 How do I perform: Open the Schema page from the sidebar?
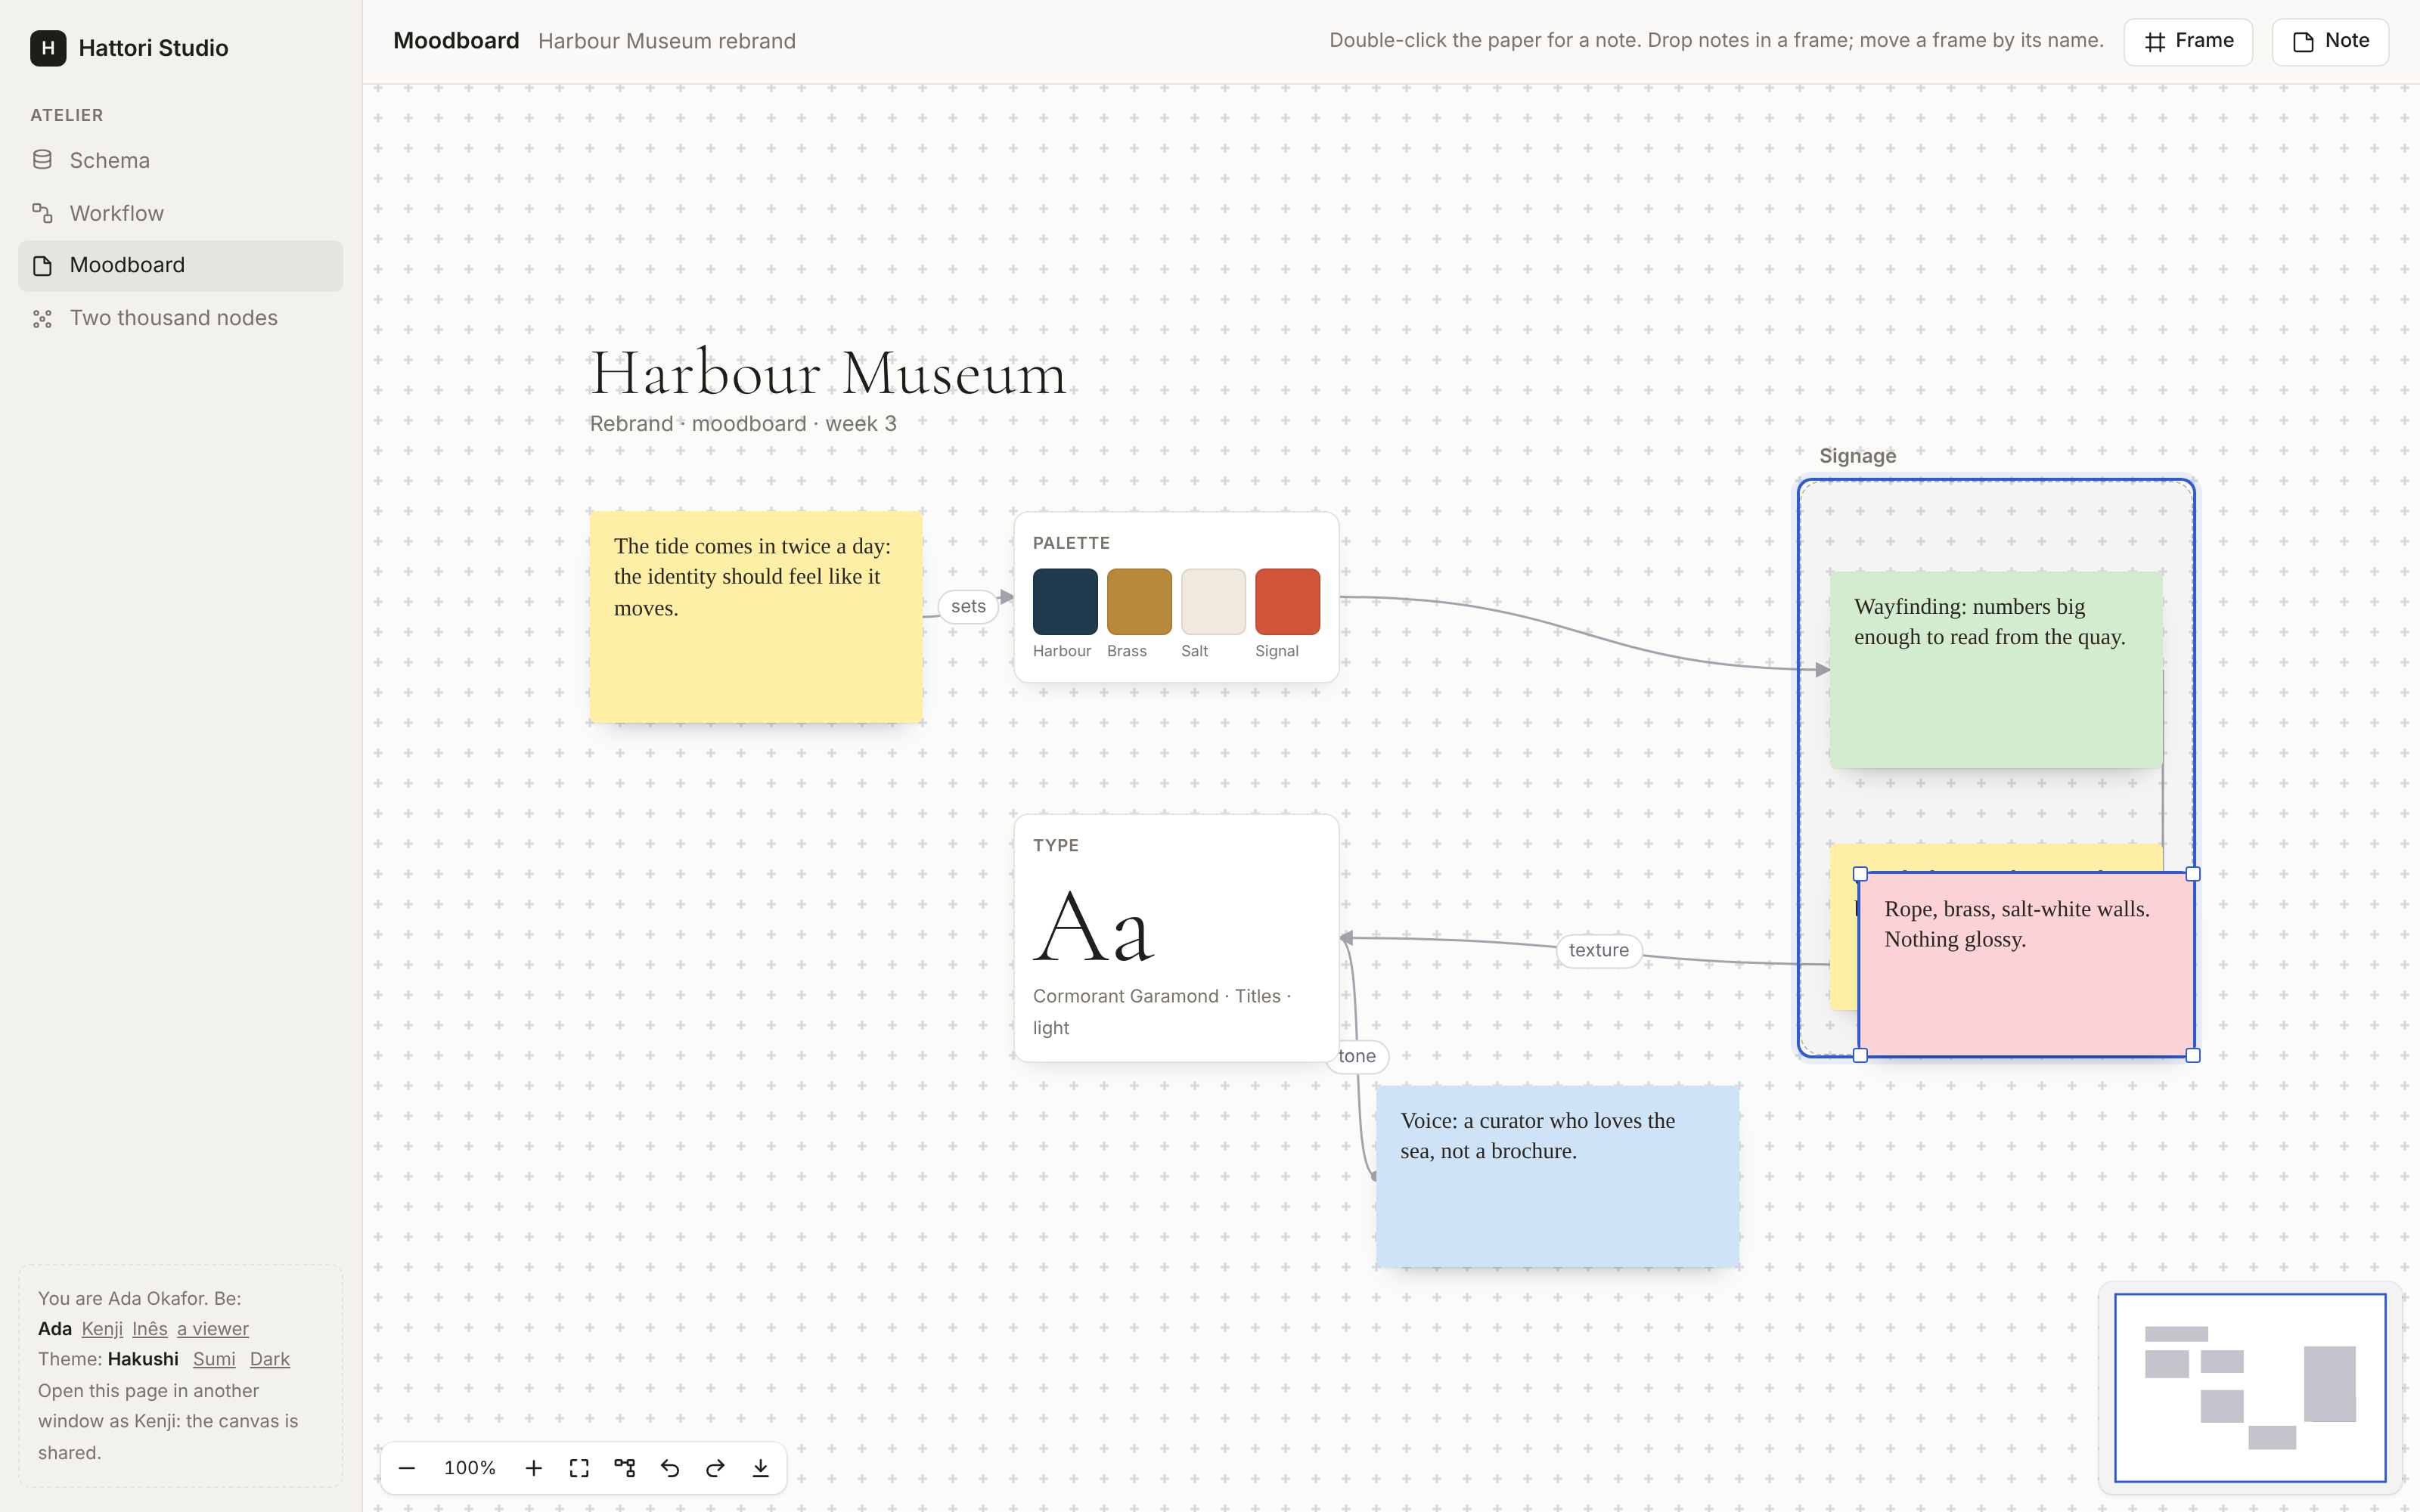(x=180, y=160)
